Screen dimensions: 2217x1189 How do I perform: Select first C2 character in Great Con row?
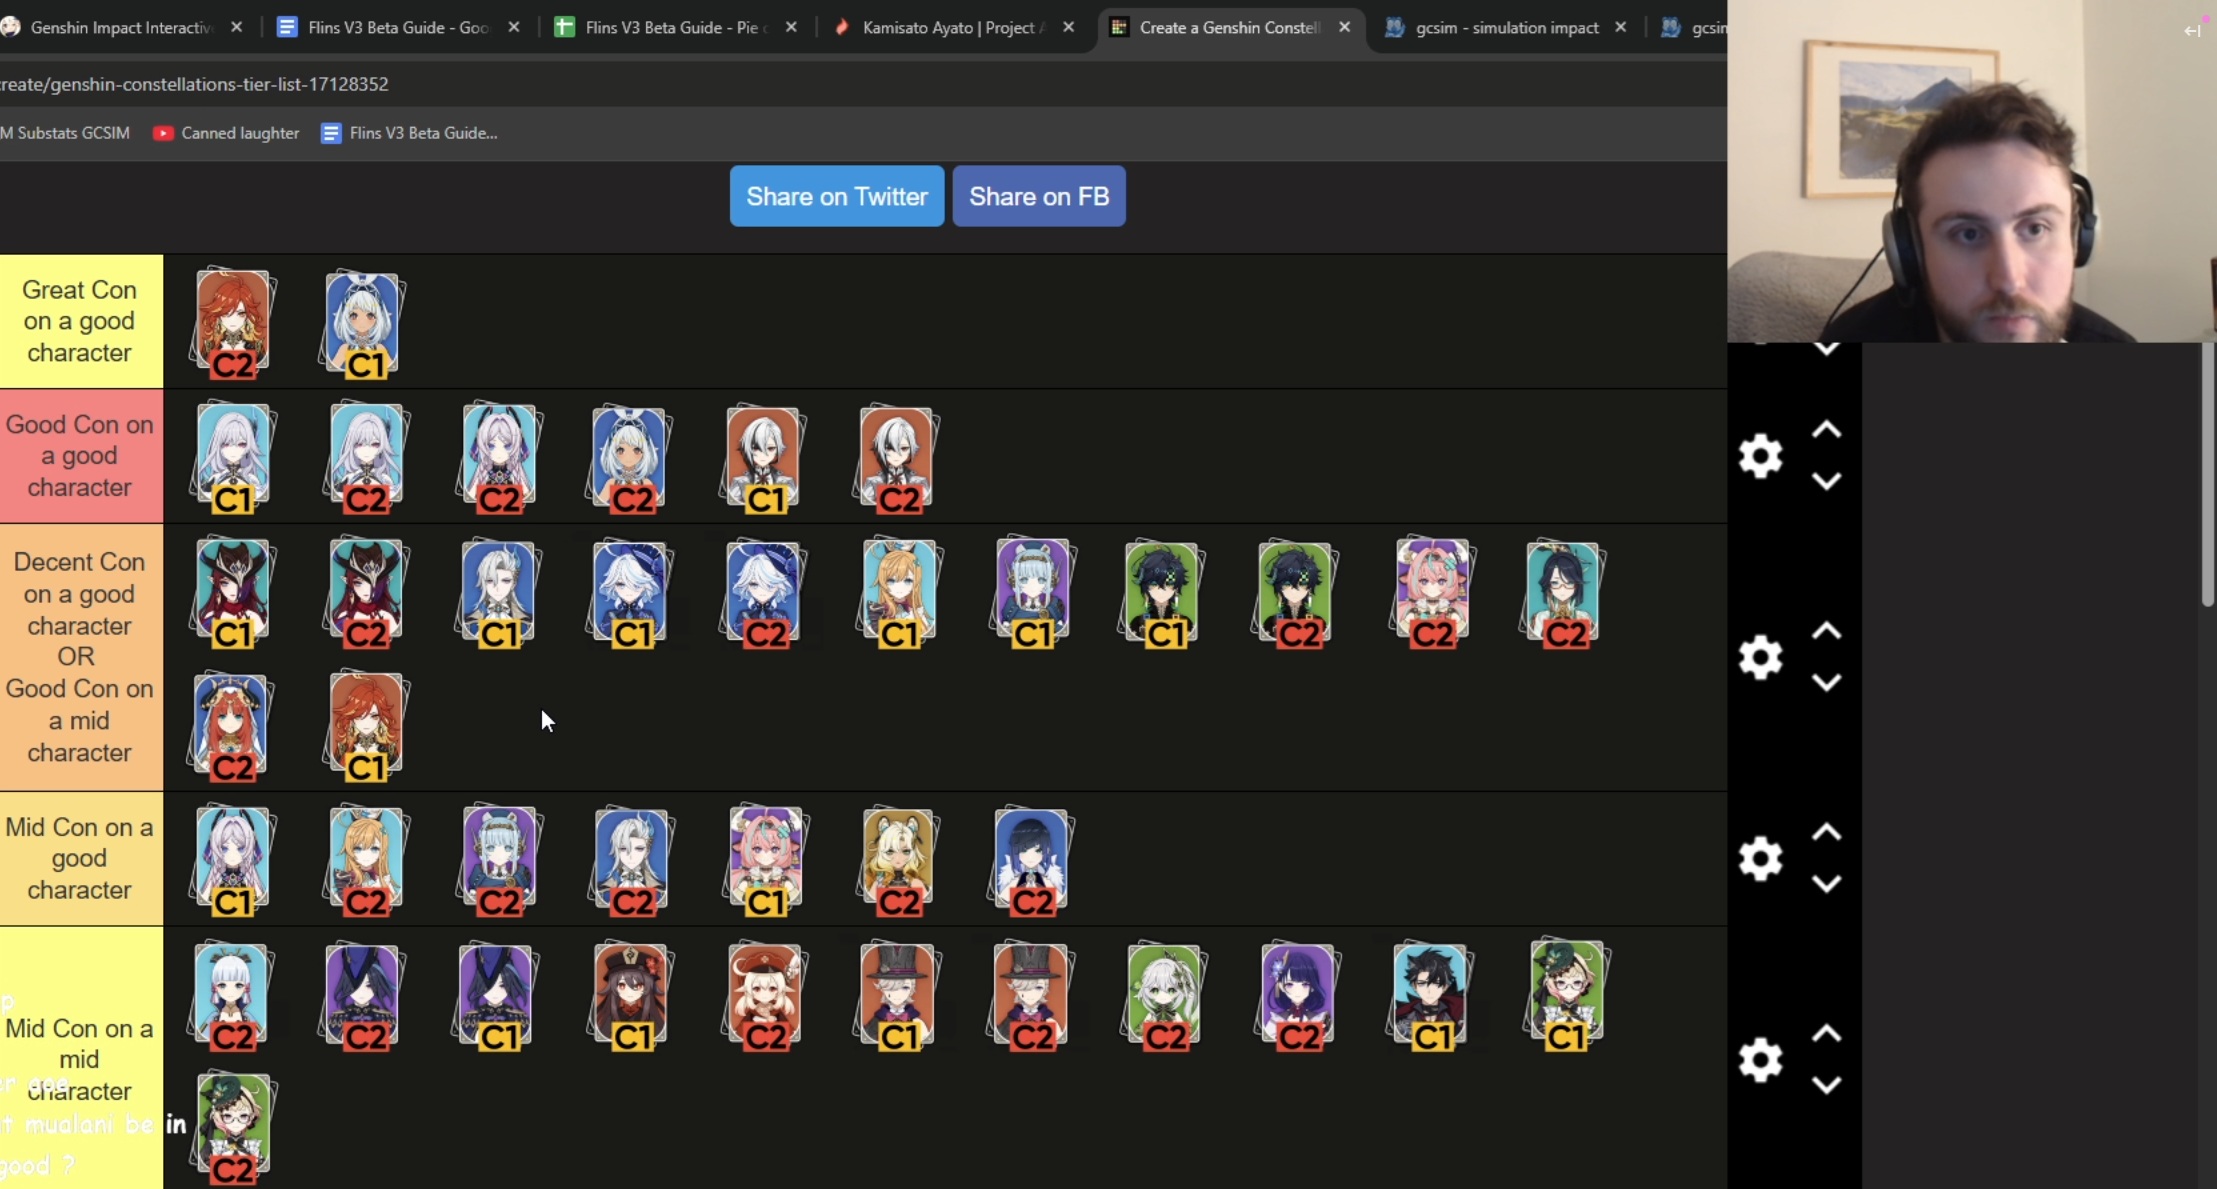233,323
